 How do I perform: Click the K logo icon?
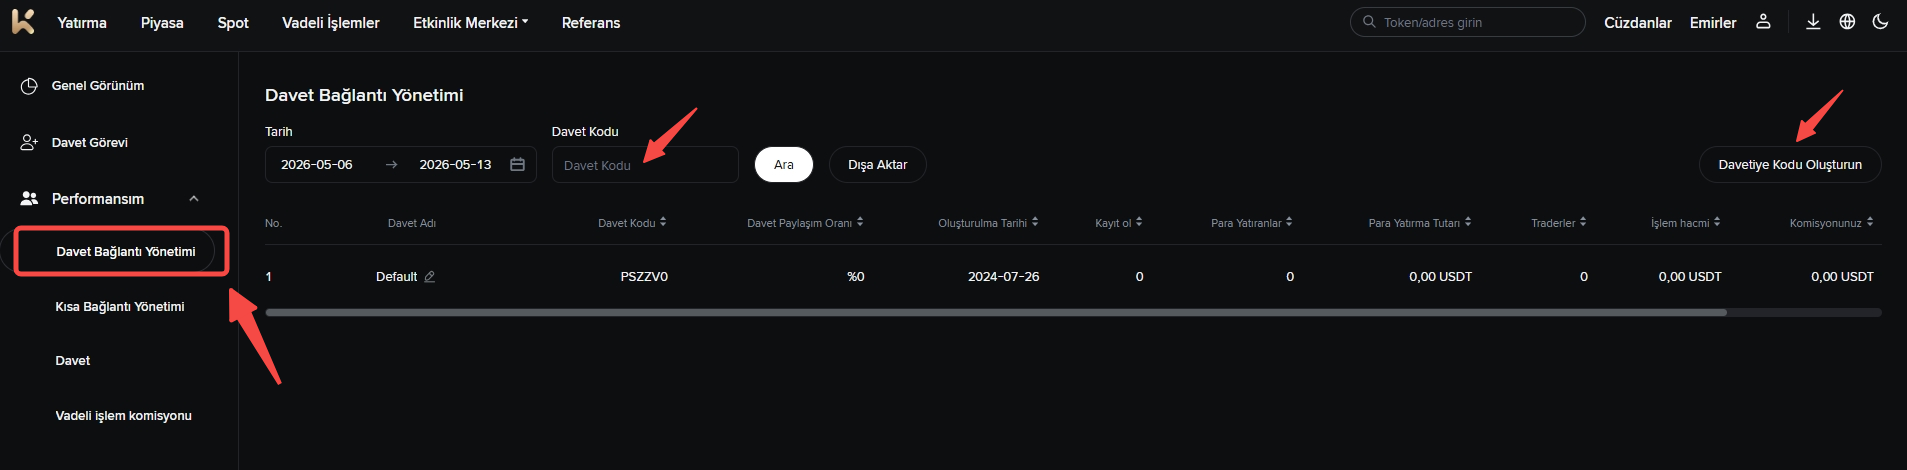click(23, 22)
